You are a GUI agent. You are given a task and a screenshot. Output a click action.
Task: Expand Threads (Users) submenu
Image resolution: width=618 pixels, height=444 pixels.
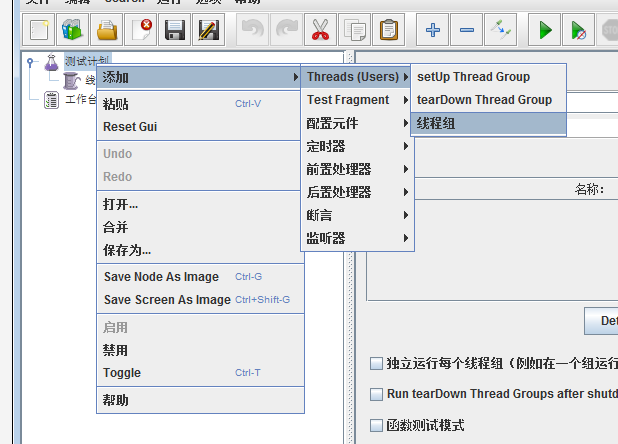[356, 77]
